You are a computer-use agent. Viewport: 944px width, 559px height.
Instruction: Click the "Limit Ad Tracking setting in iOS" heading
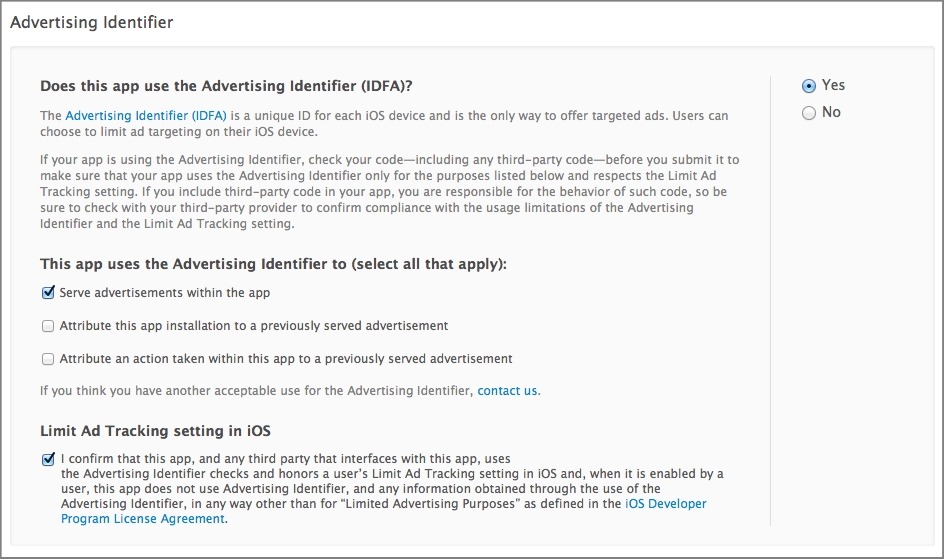155,431
